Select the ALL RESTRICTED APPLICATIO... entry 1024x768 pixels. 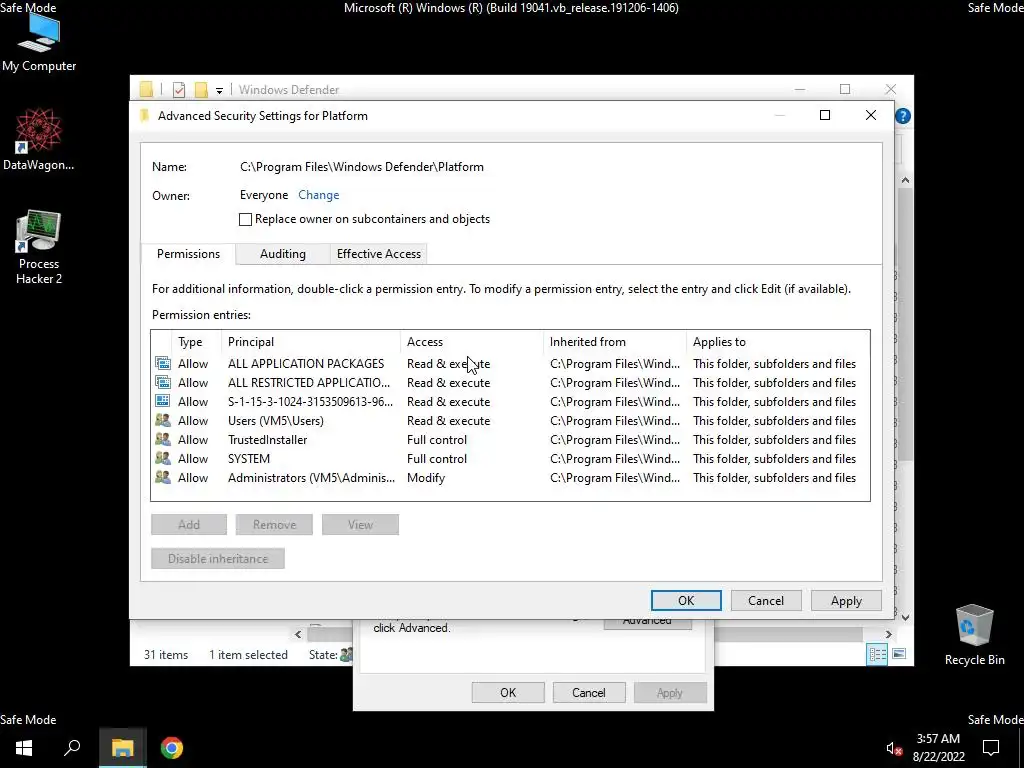(x=511, y=383)
